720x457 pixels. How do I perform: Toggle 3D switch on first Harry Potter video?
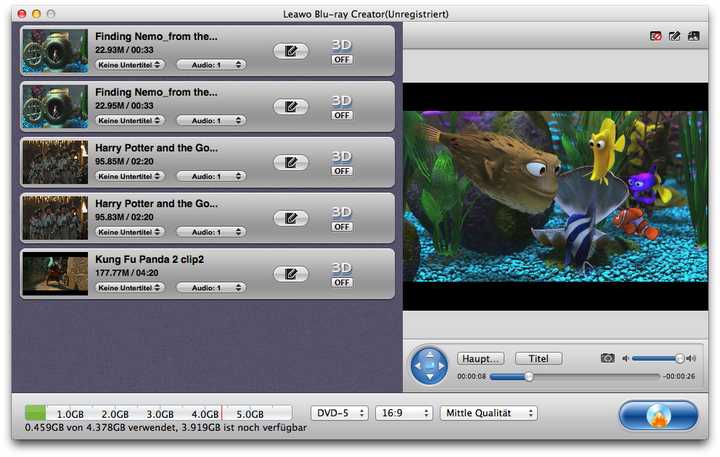click(x=342, y=171)
